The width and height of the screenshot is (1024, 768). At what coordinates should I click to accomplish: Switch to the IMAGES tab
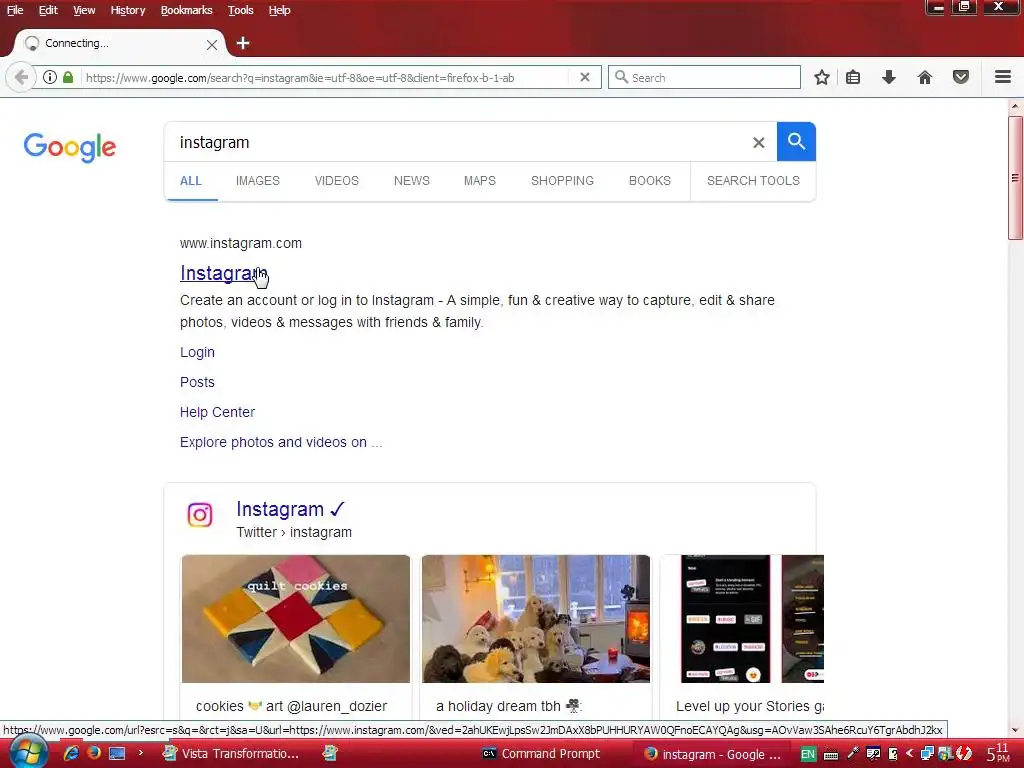point(257,181)
